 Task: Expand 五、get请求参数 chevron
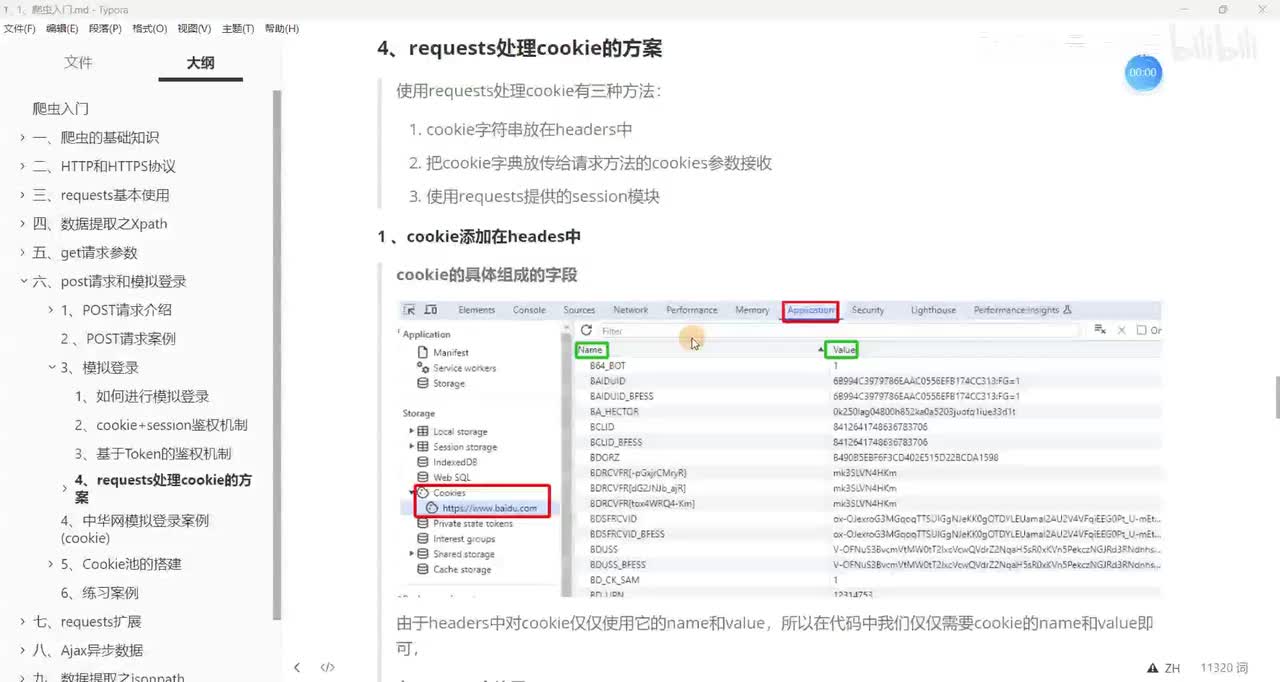coord(23,253)
